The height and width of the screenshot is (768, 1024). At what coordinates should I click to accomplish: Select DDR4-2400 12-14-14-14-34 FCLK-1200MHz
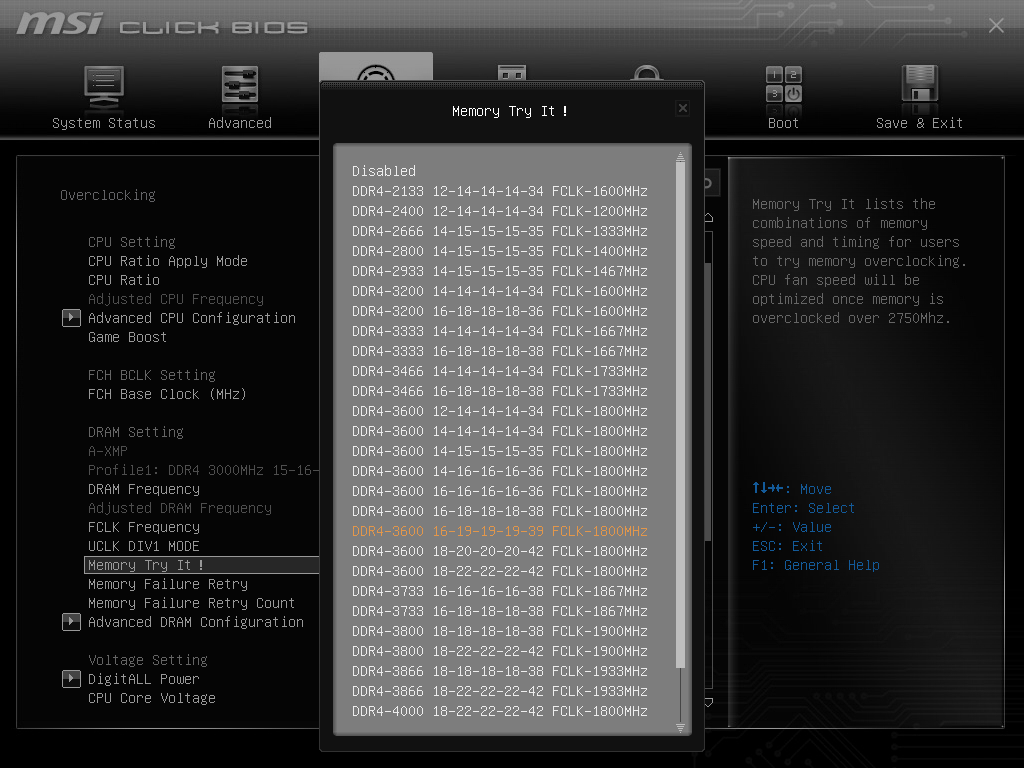[500, 212]
